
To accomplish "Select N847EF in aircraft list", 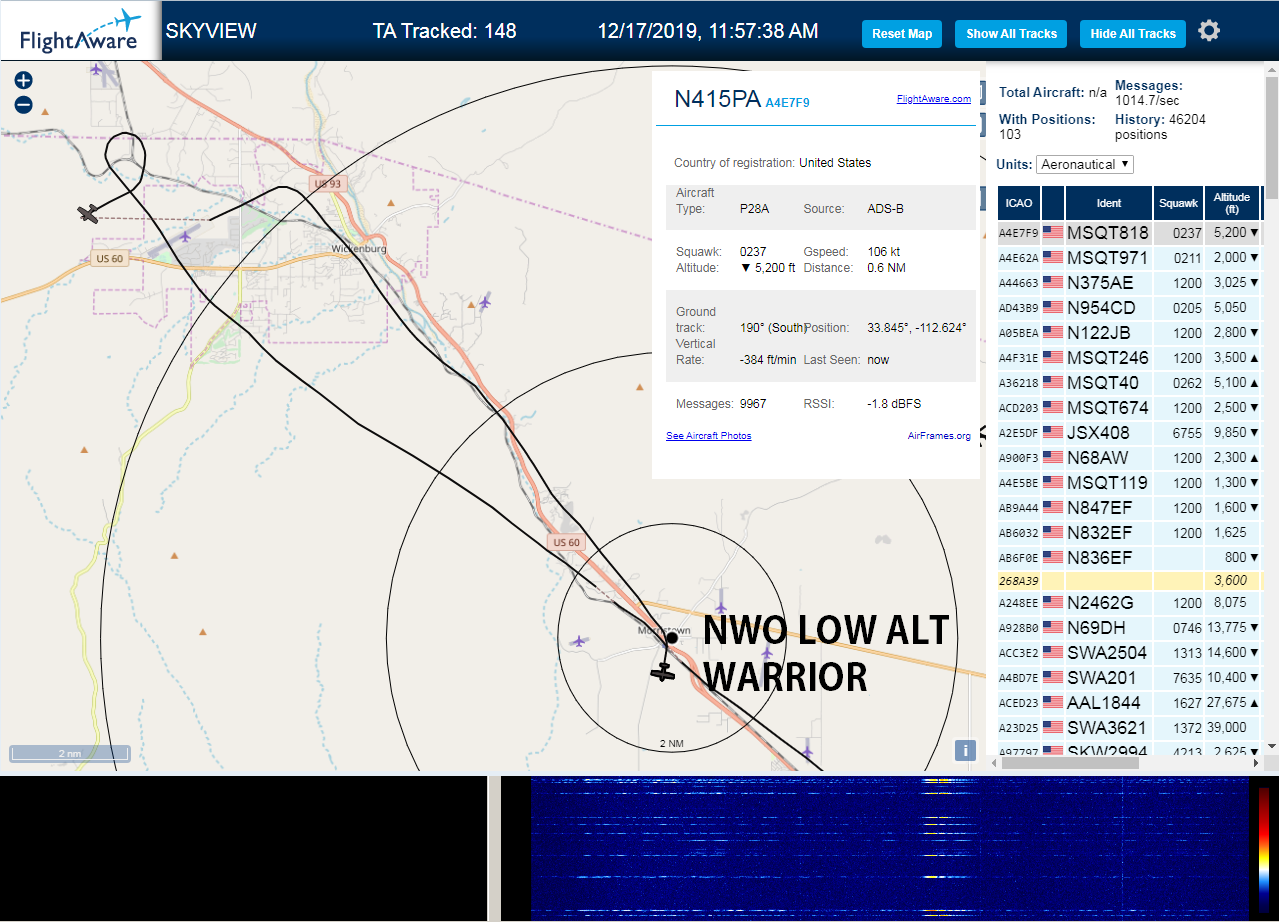I will (1129, 508).
